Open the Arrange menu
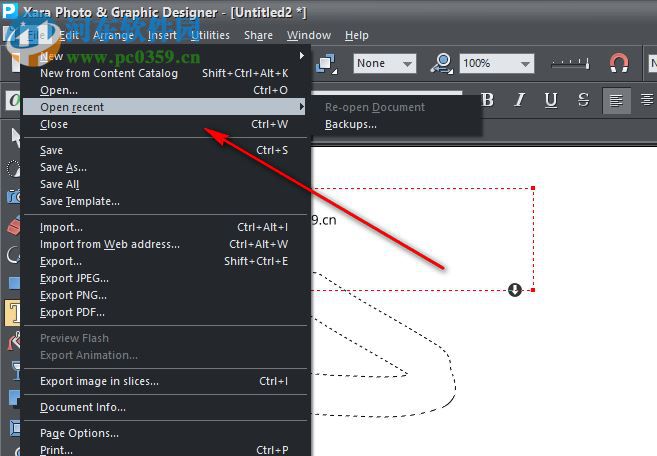 113,35
